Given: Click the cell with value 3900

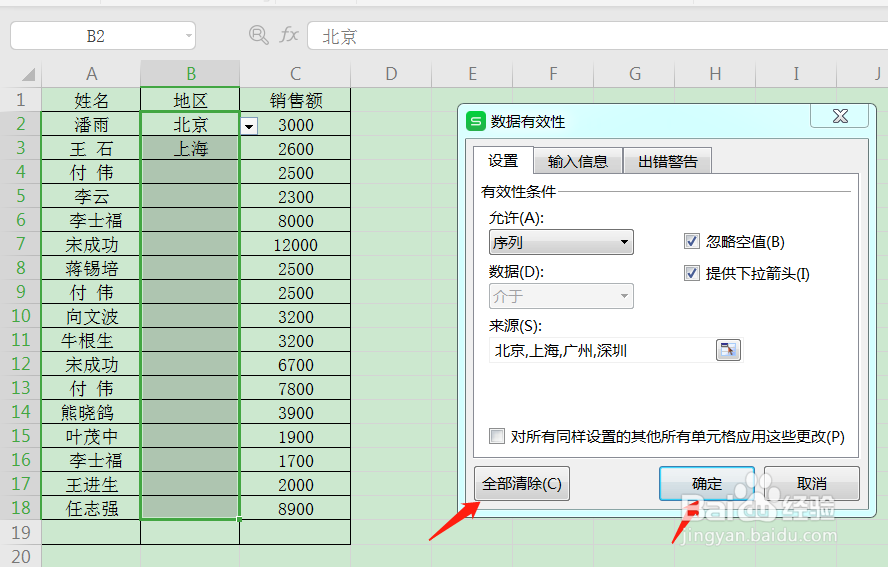Looking at the screenshot, I should [295, 412].
